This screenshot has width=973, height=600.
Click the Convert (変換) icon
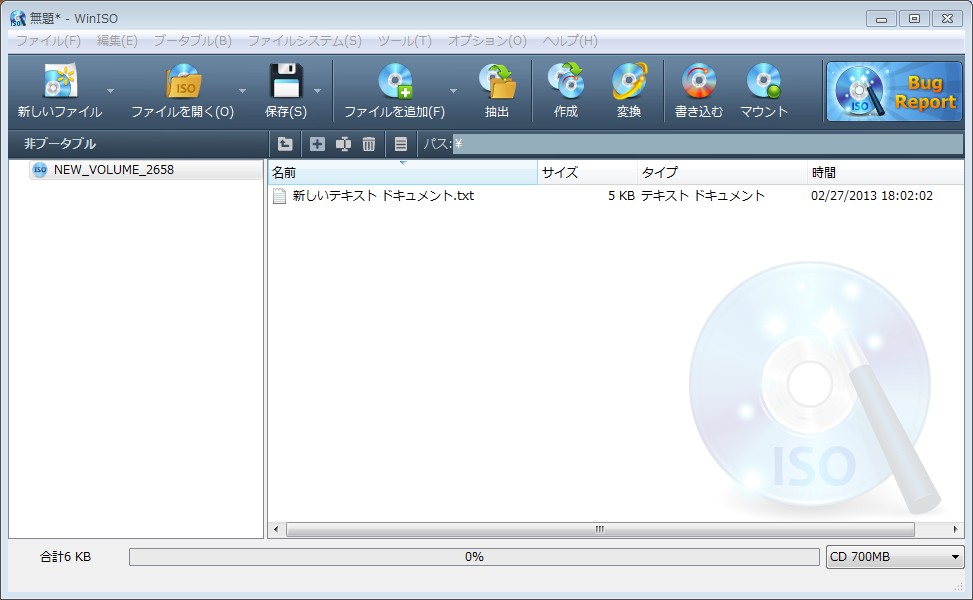coord(629,81)
